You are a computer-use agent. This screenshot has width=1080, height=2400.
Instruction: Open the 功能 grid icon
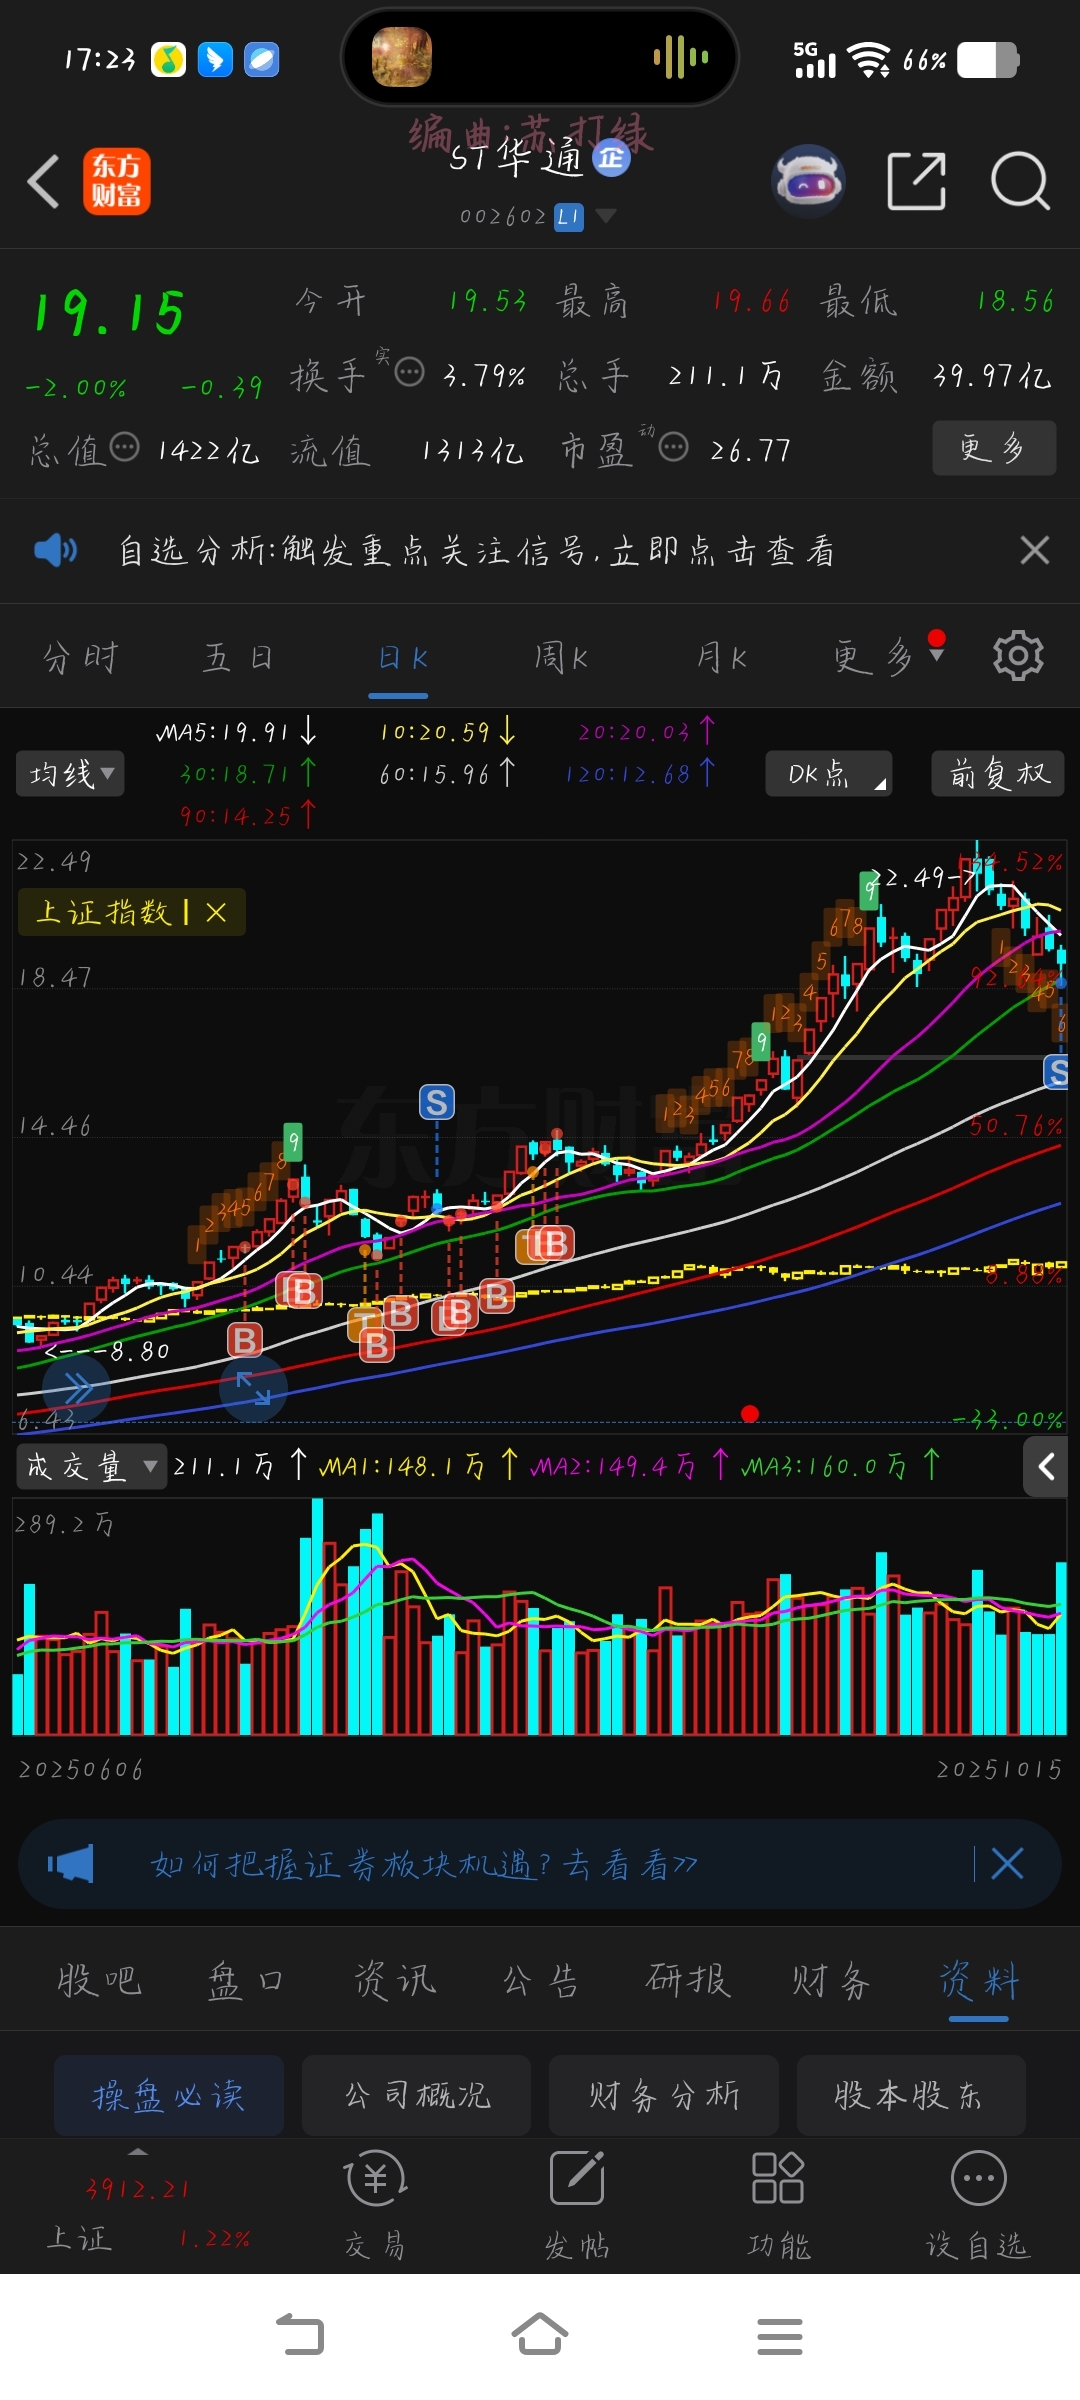point(778,2178)
